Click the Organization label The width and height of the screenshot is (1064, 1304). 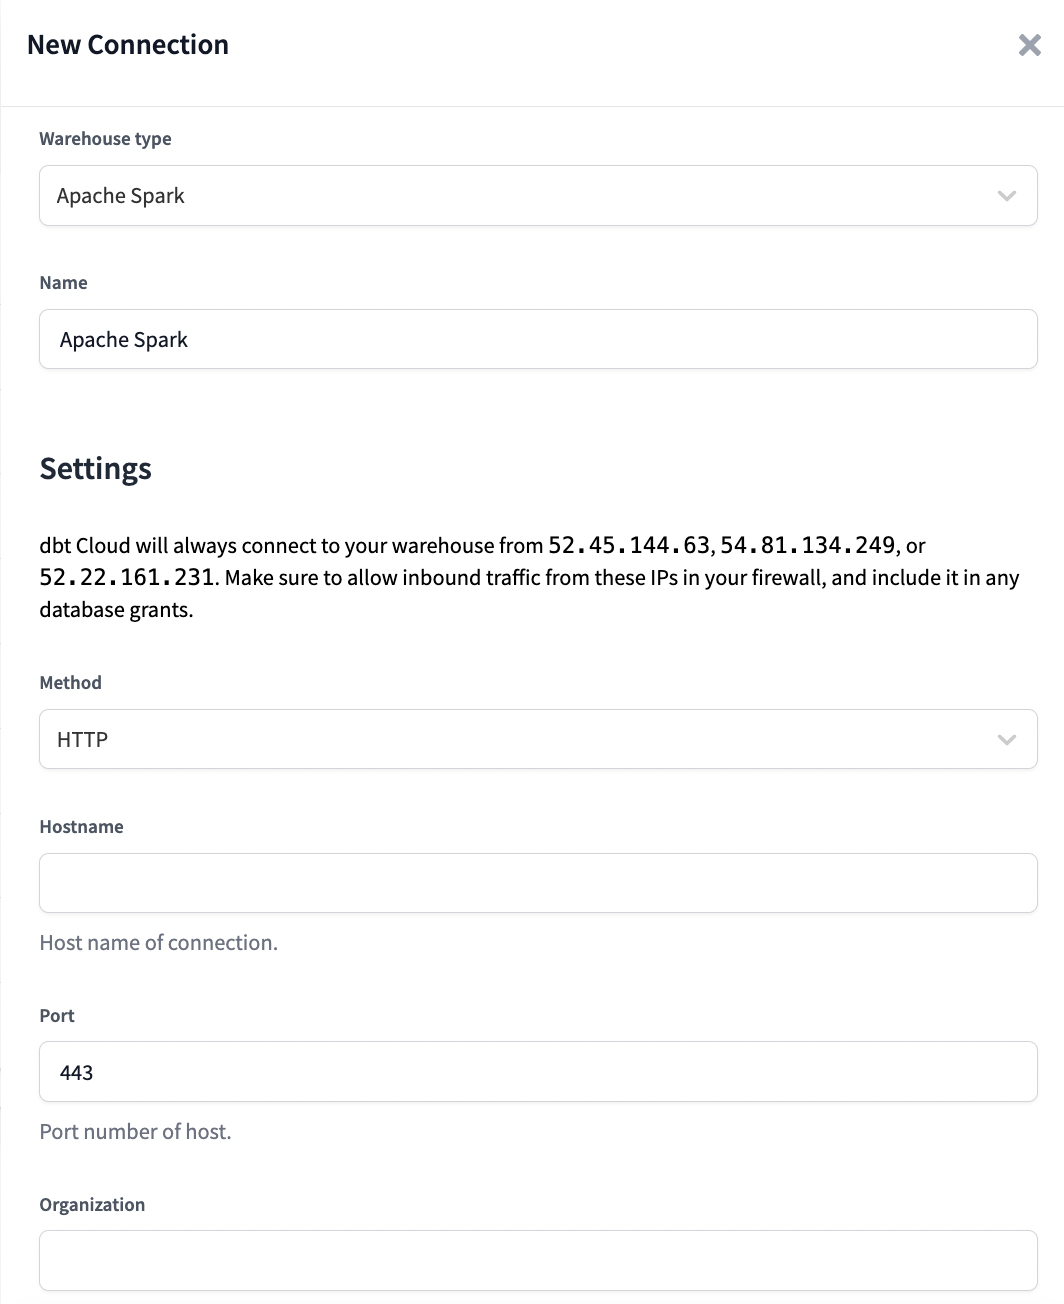92,1204
